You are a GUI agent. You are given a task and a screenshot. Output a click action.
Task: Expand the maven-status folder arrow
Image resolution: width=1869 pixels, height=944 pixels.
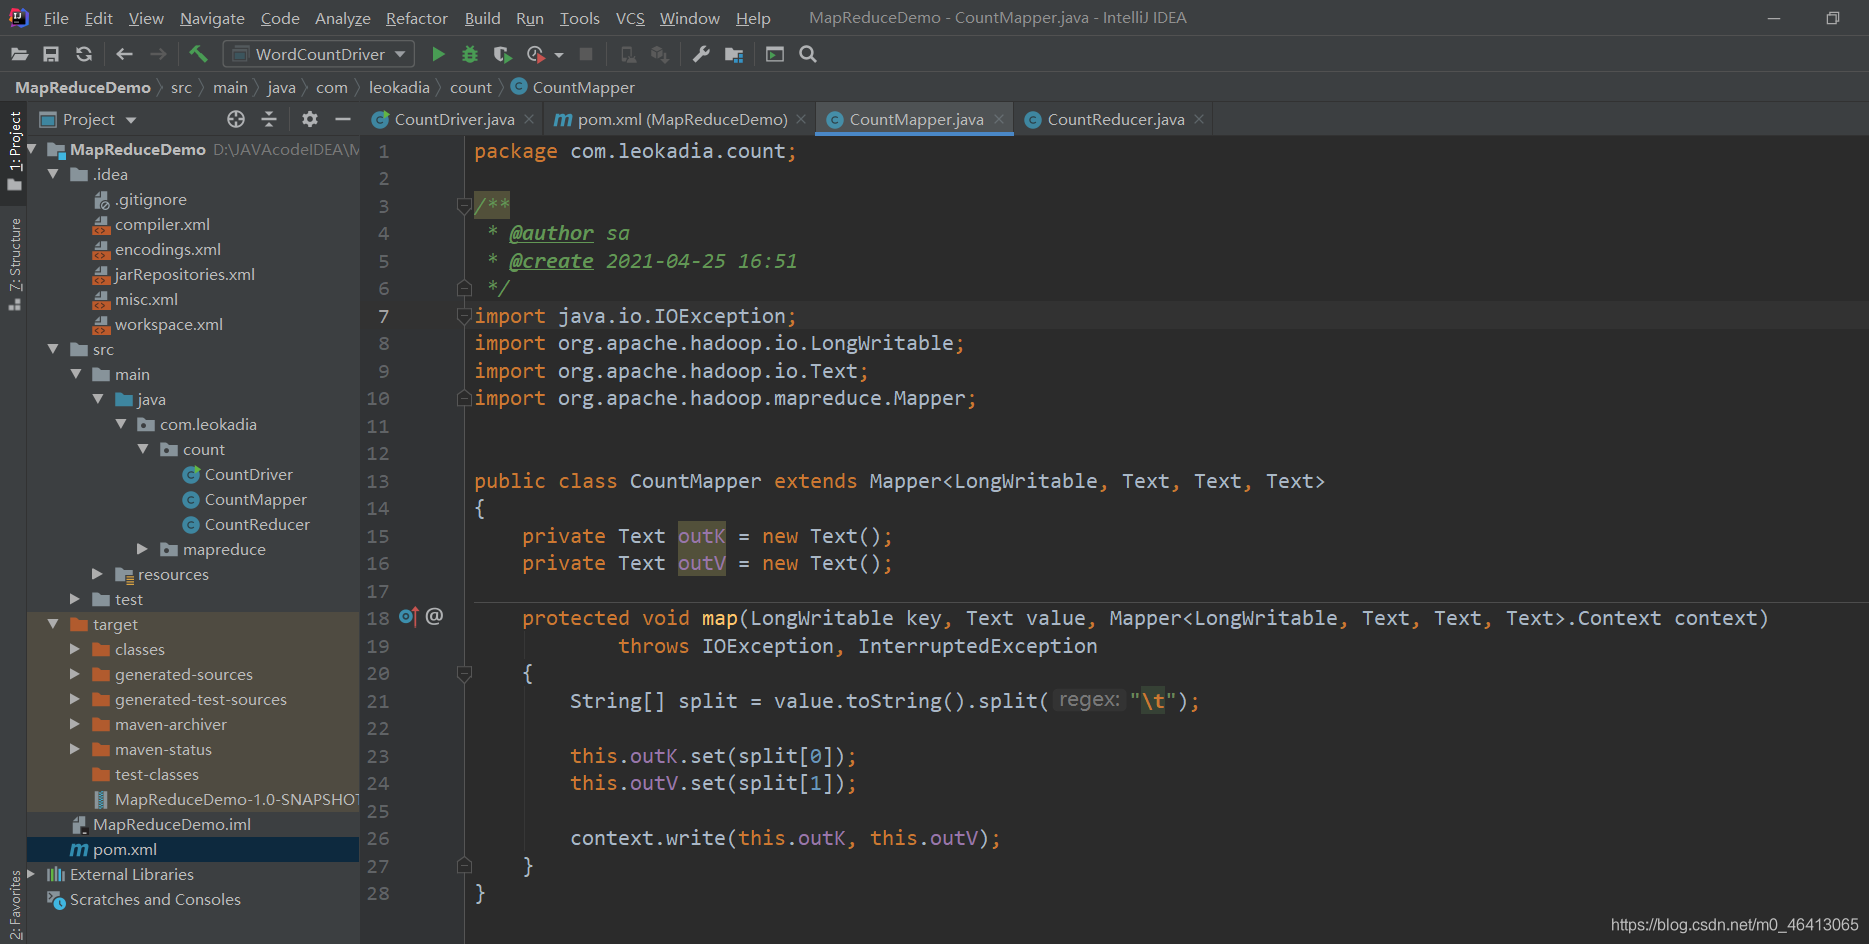click(75, 749)
